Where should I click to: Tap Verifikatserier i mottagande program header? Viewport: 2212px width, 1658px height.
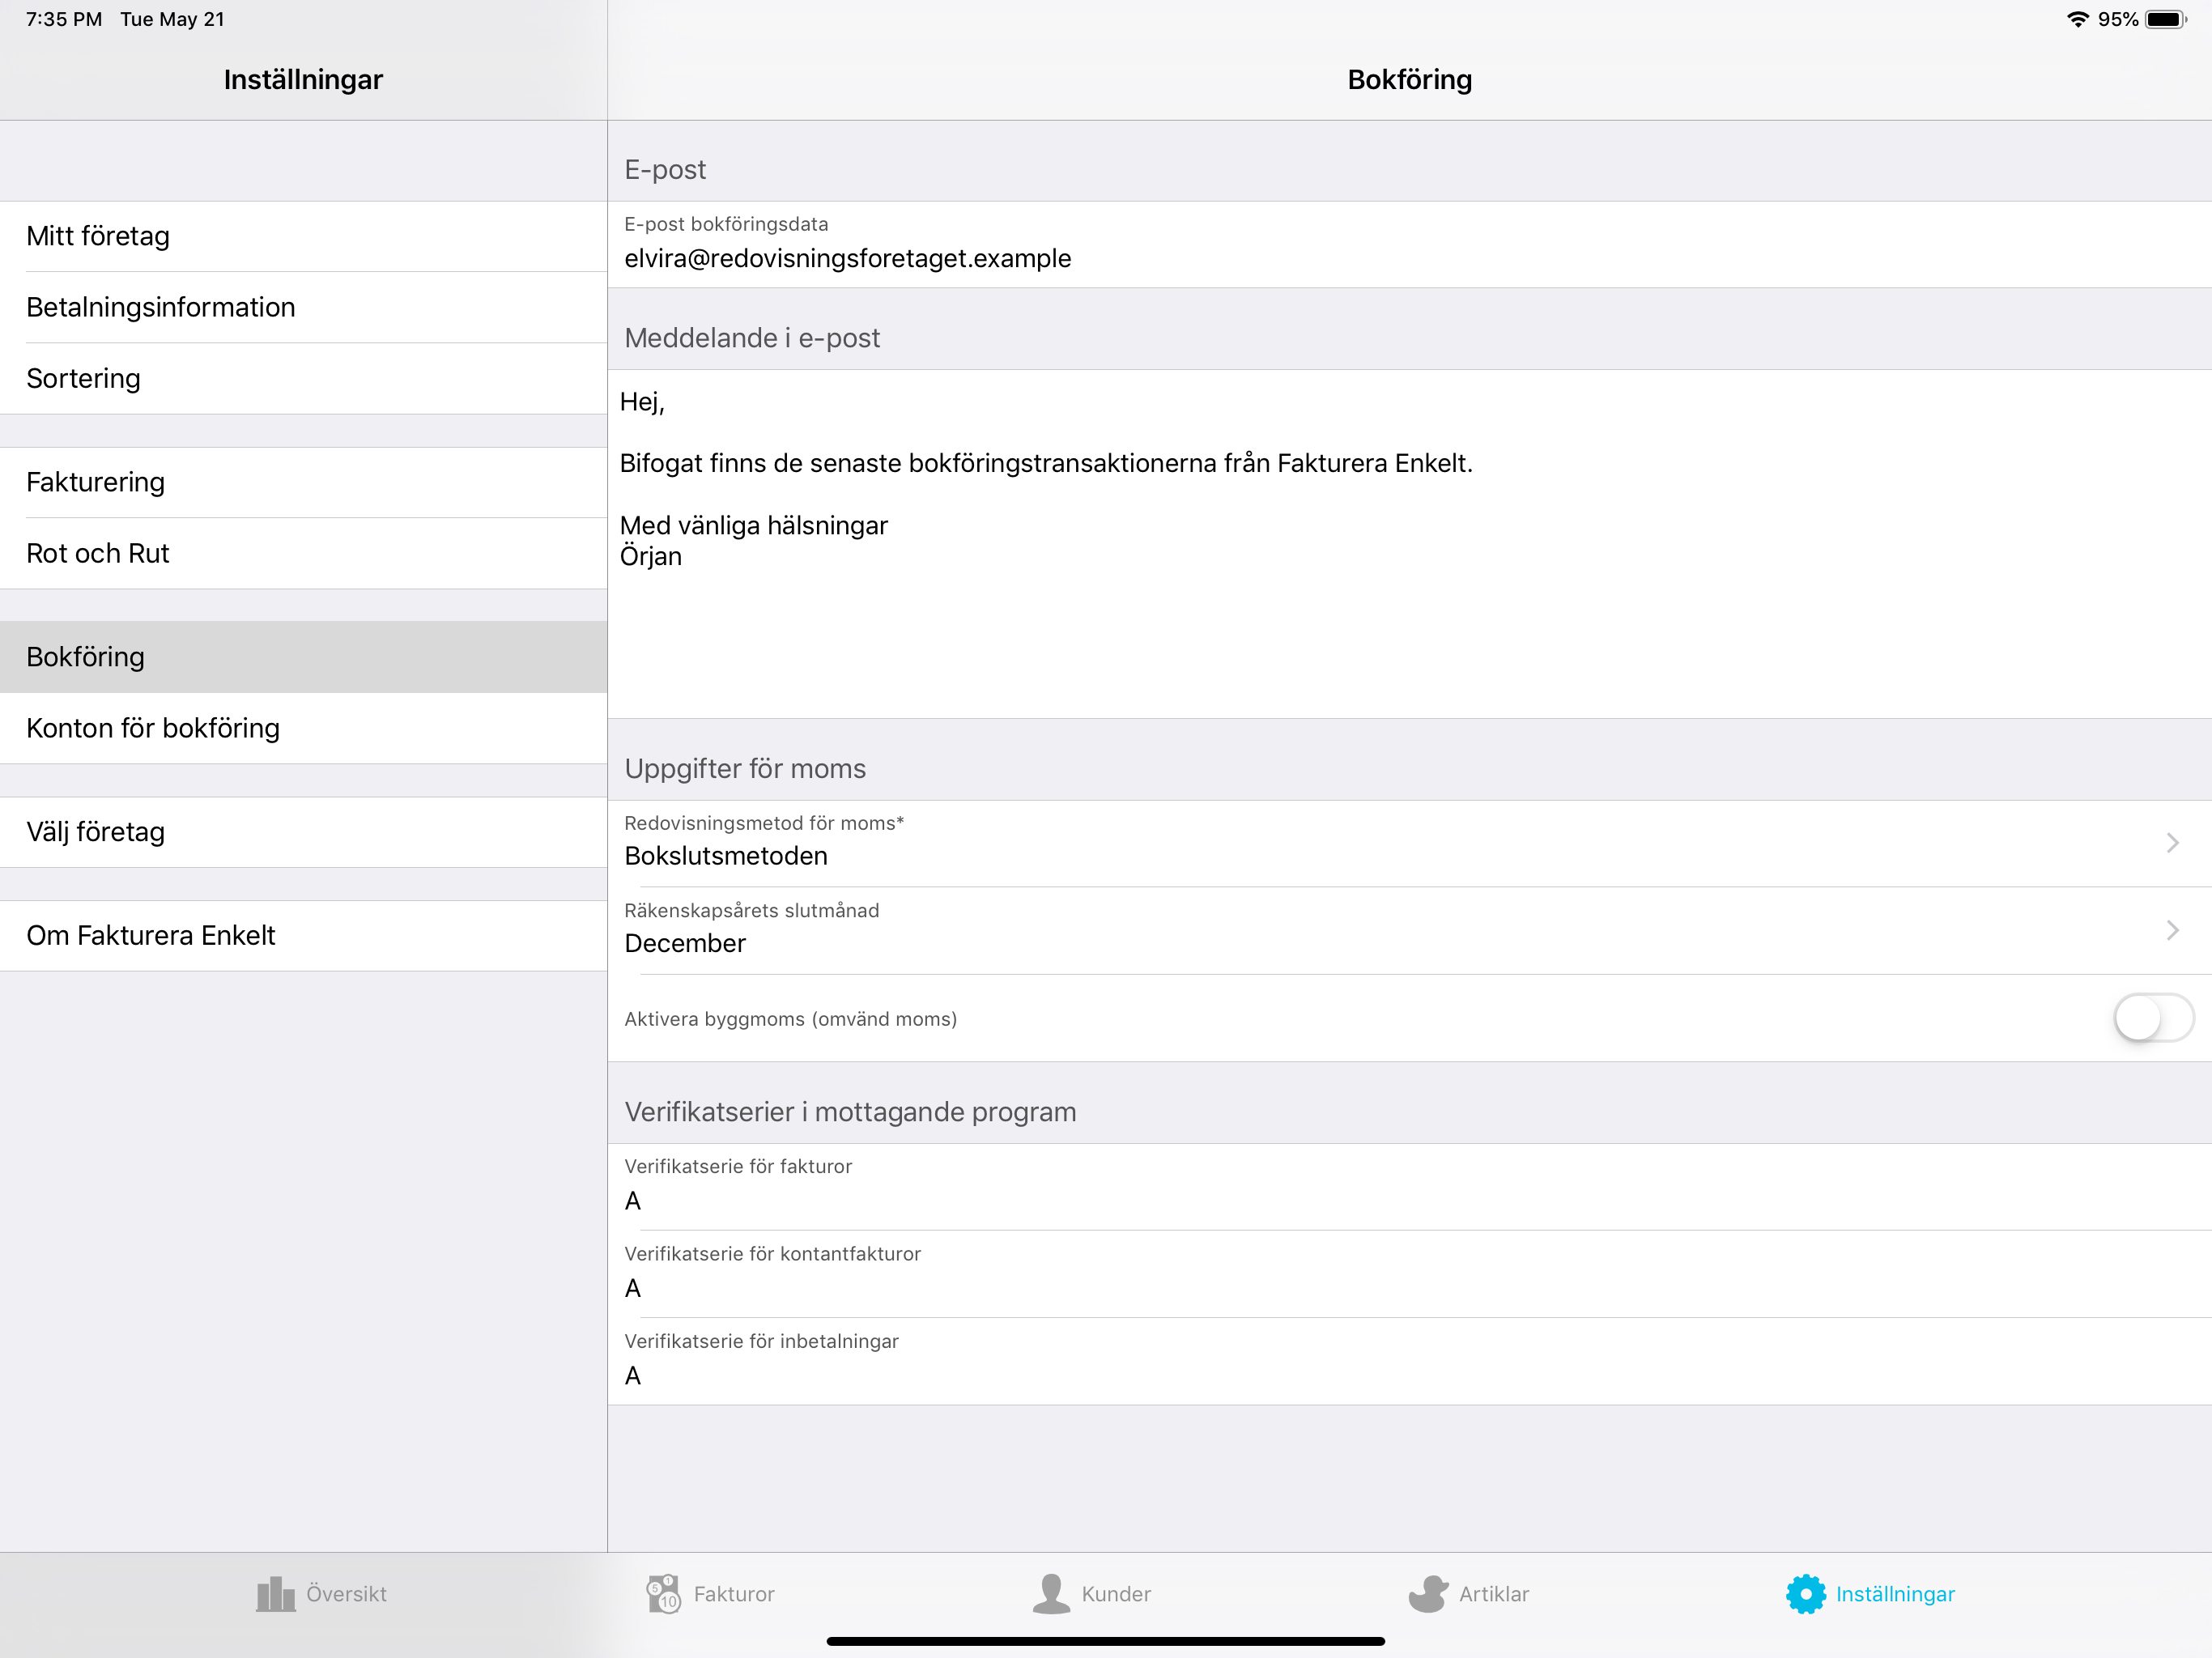click(x=850, y=1112)
